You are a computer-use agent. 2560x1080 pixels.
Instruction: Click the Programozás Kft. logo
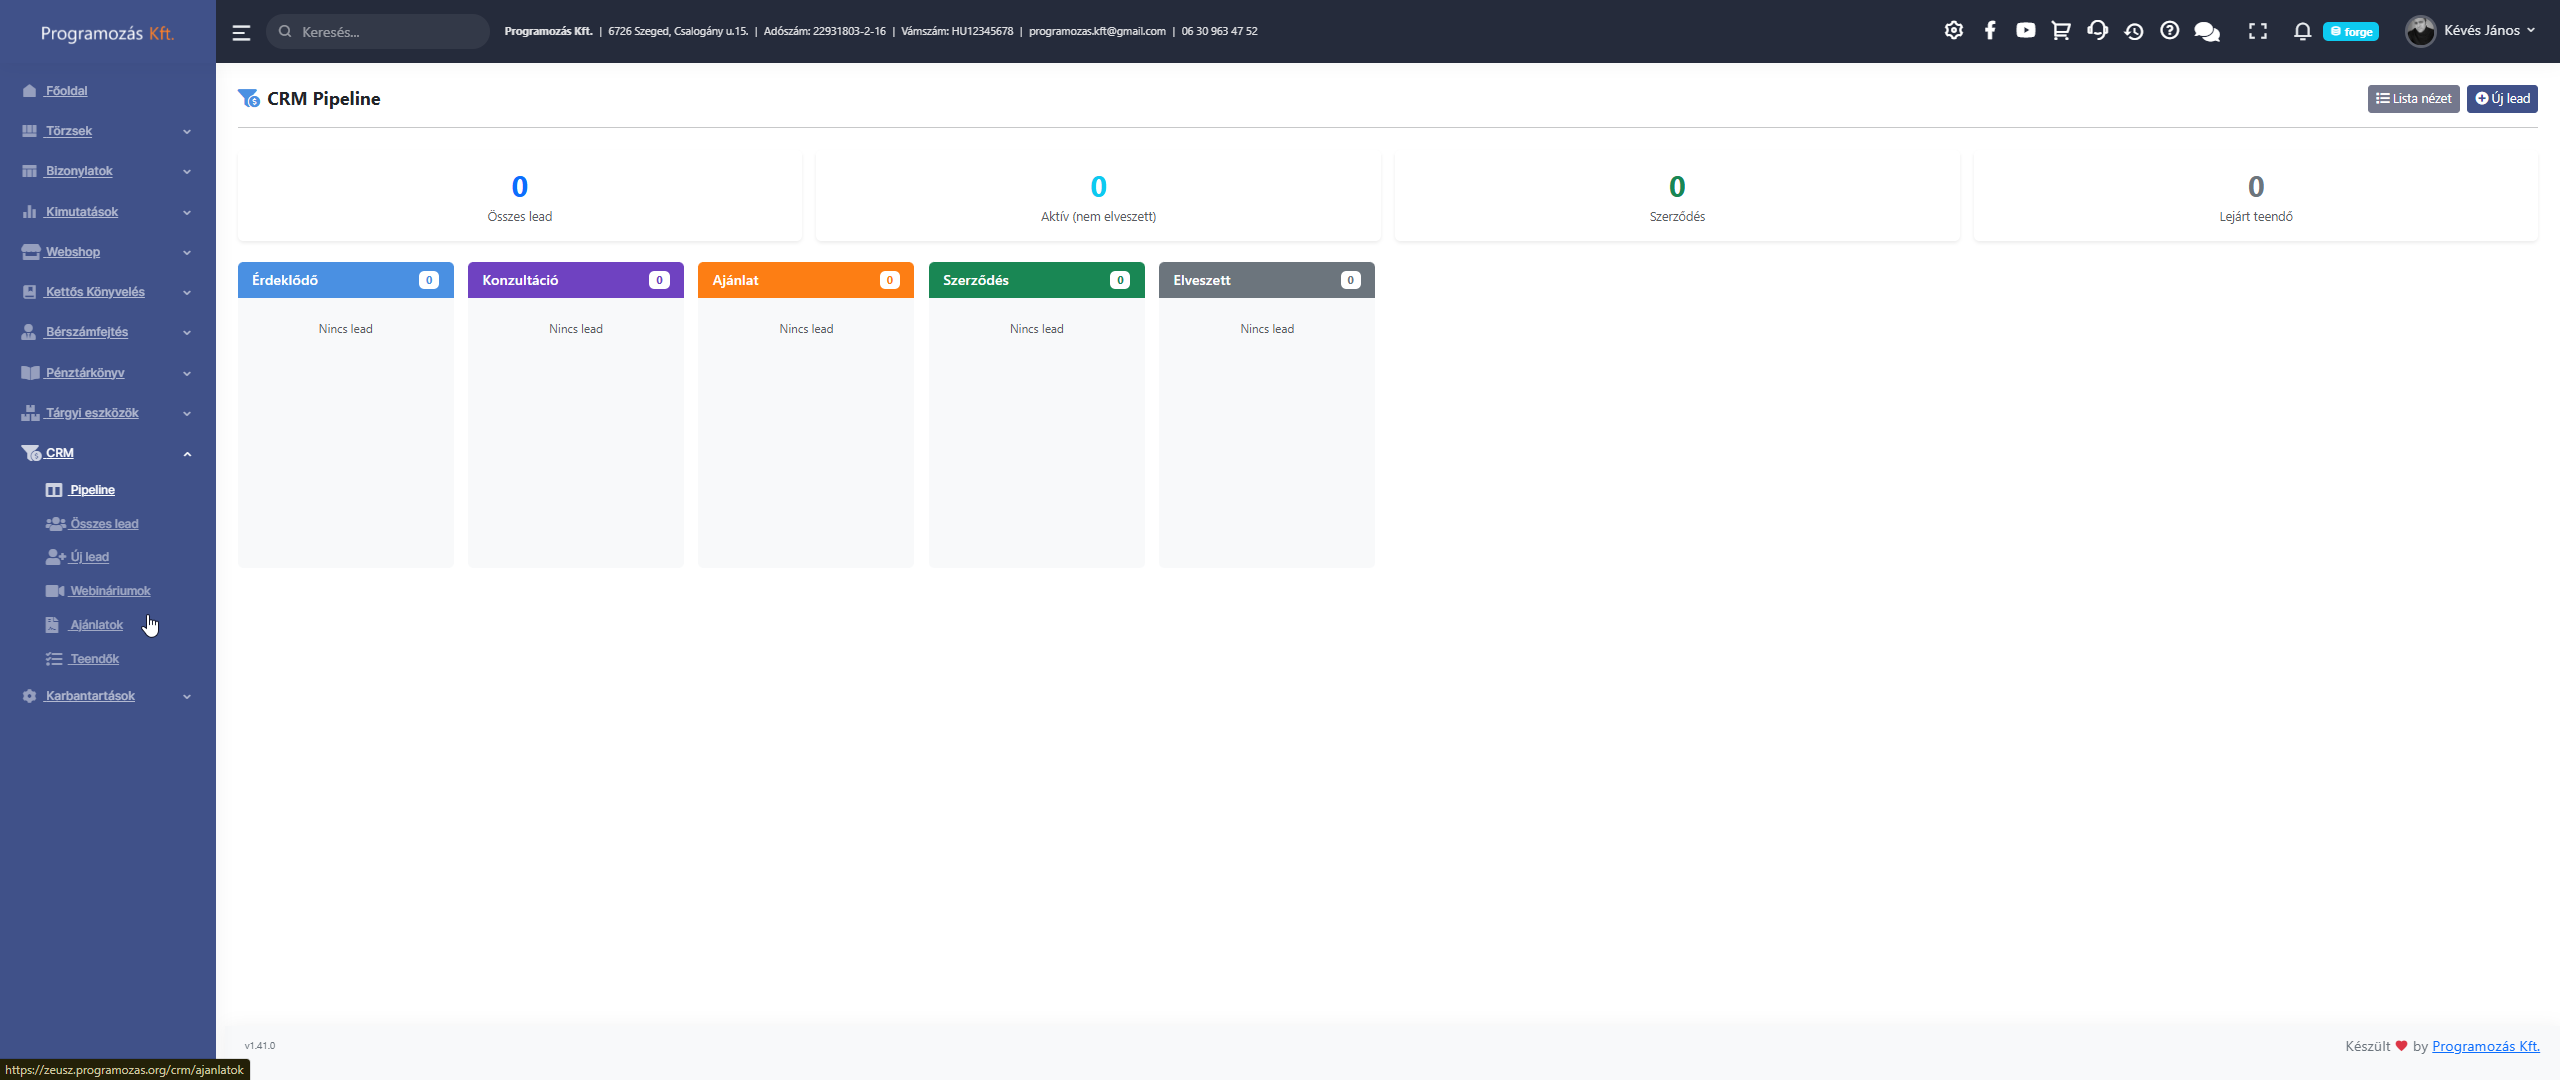coord(108,33)
